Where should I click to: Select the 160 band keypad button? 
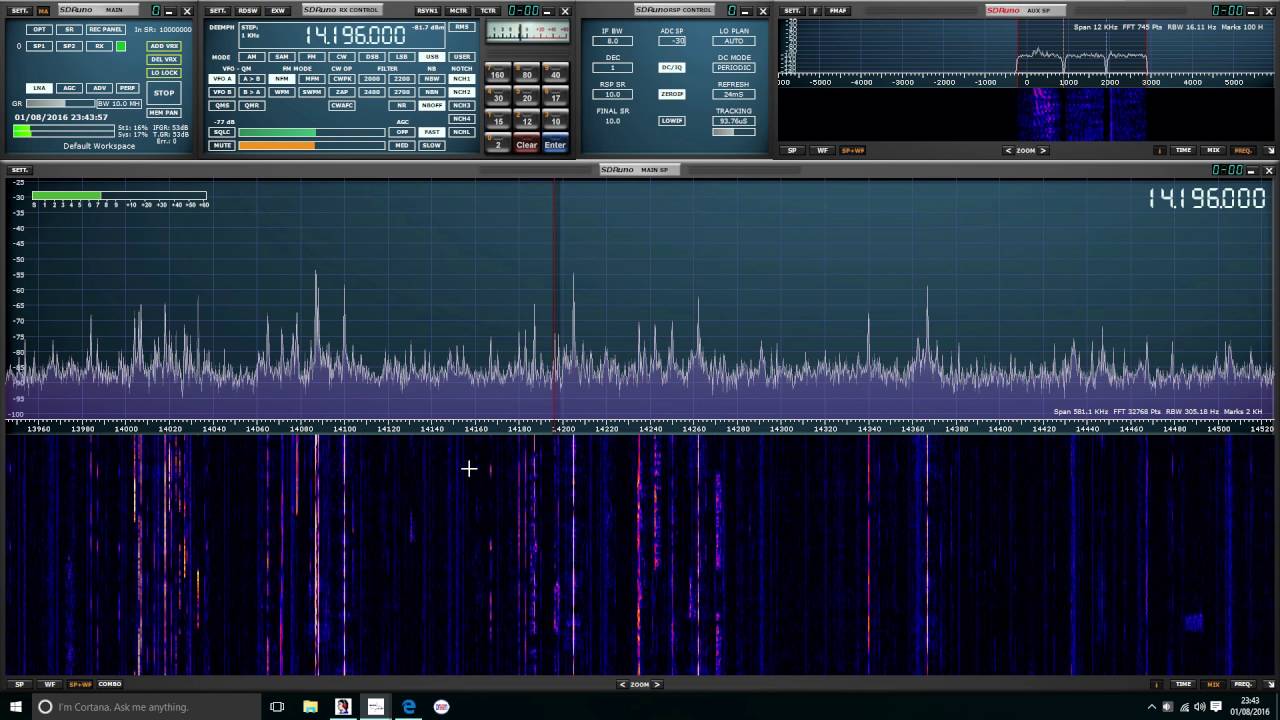(498, 74)
